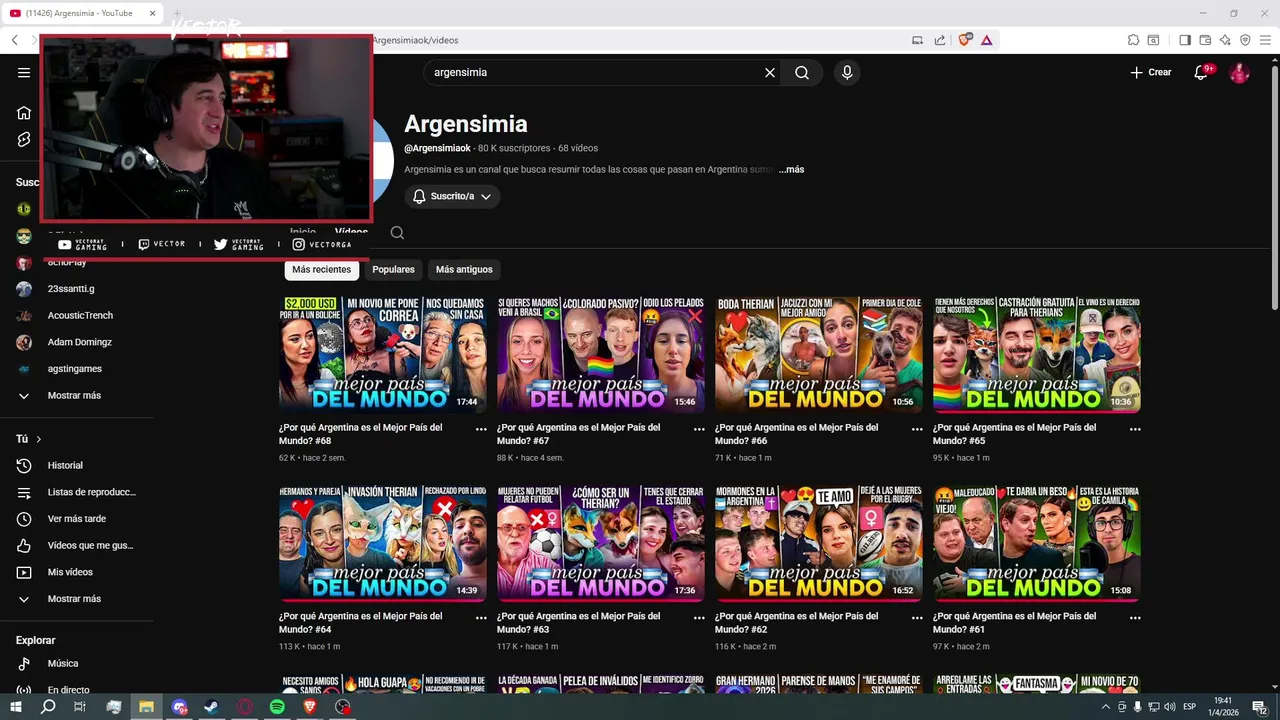Click the Crear button
The height and width of the screenshot is (720, 1280).
[x=1151, y=73]
